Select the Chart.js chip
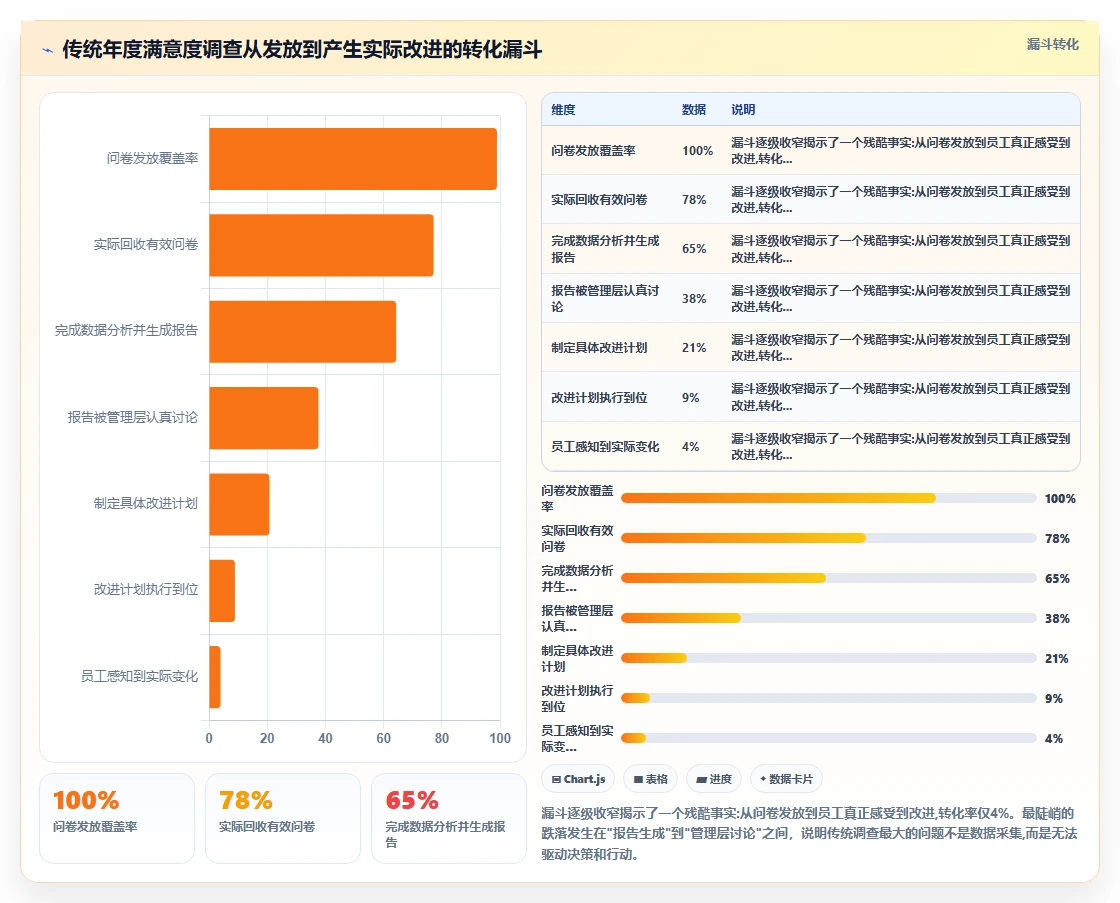 [x=579, y=779]
